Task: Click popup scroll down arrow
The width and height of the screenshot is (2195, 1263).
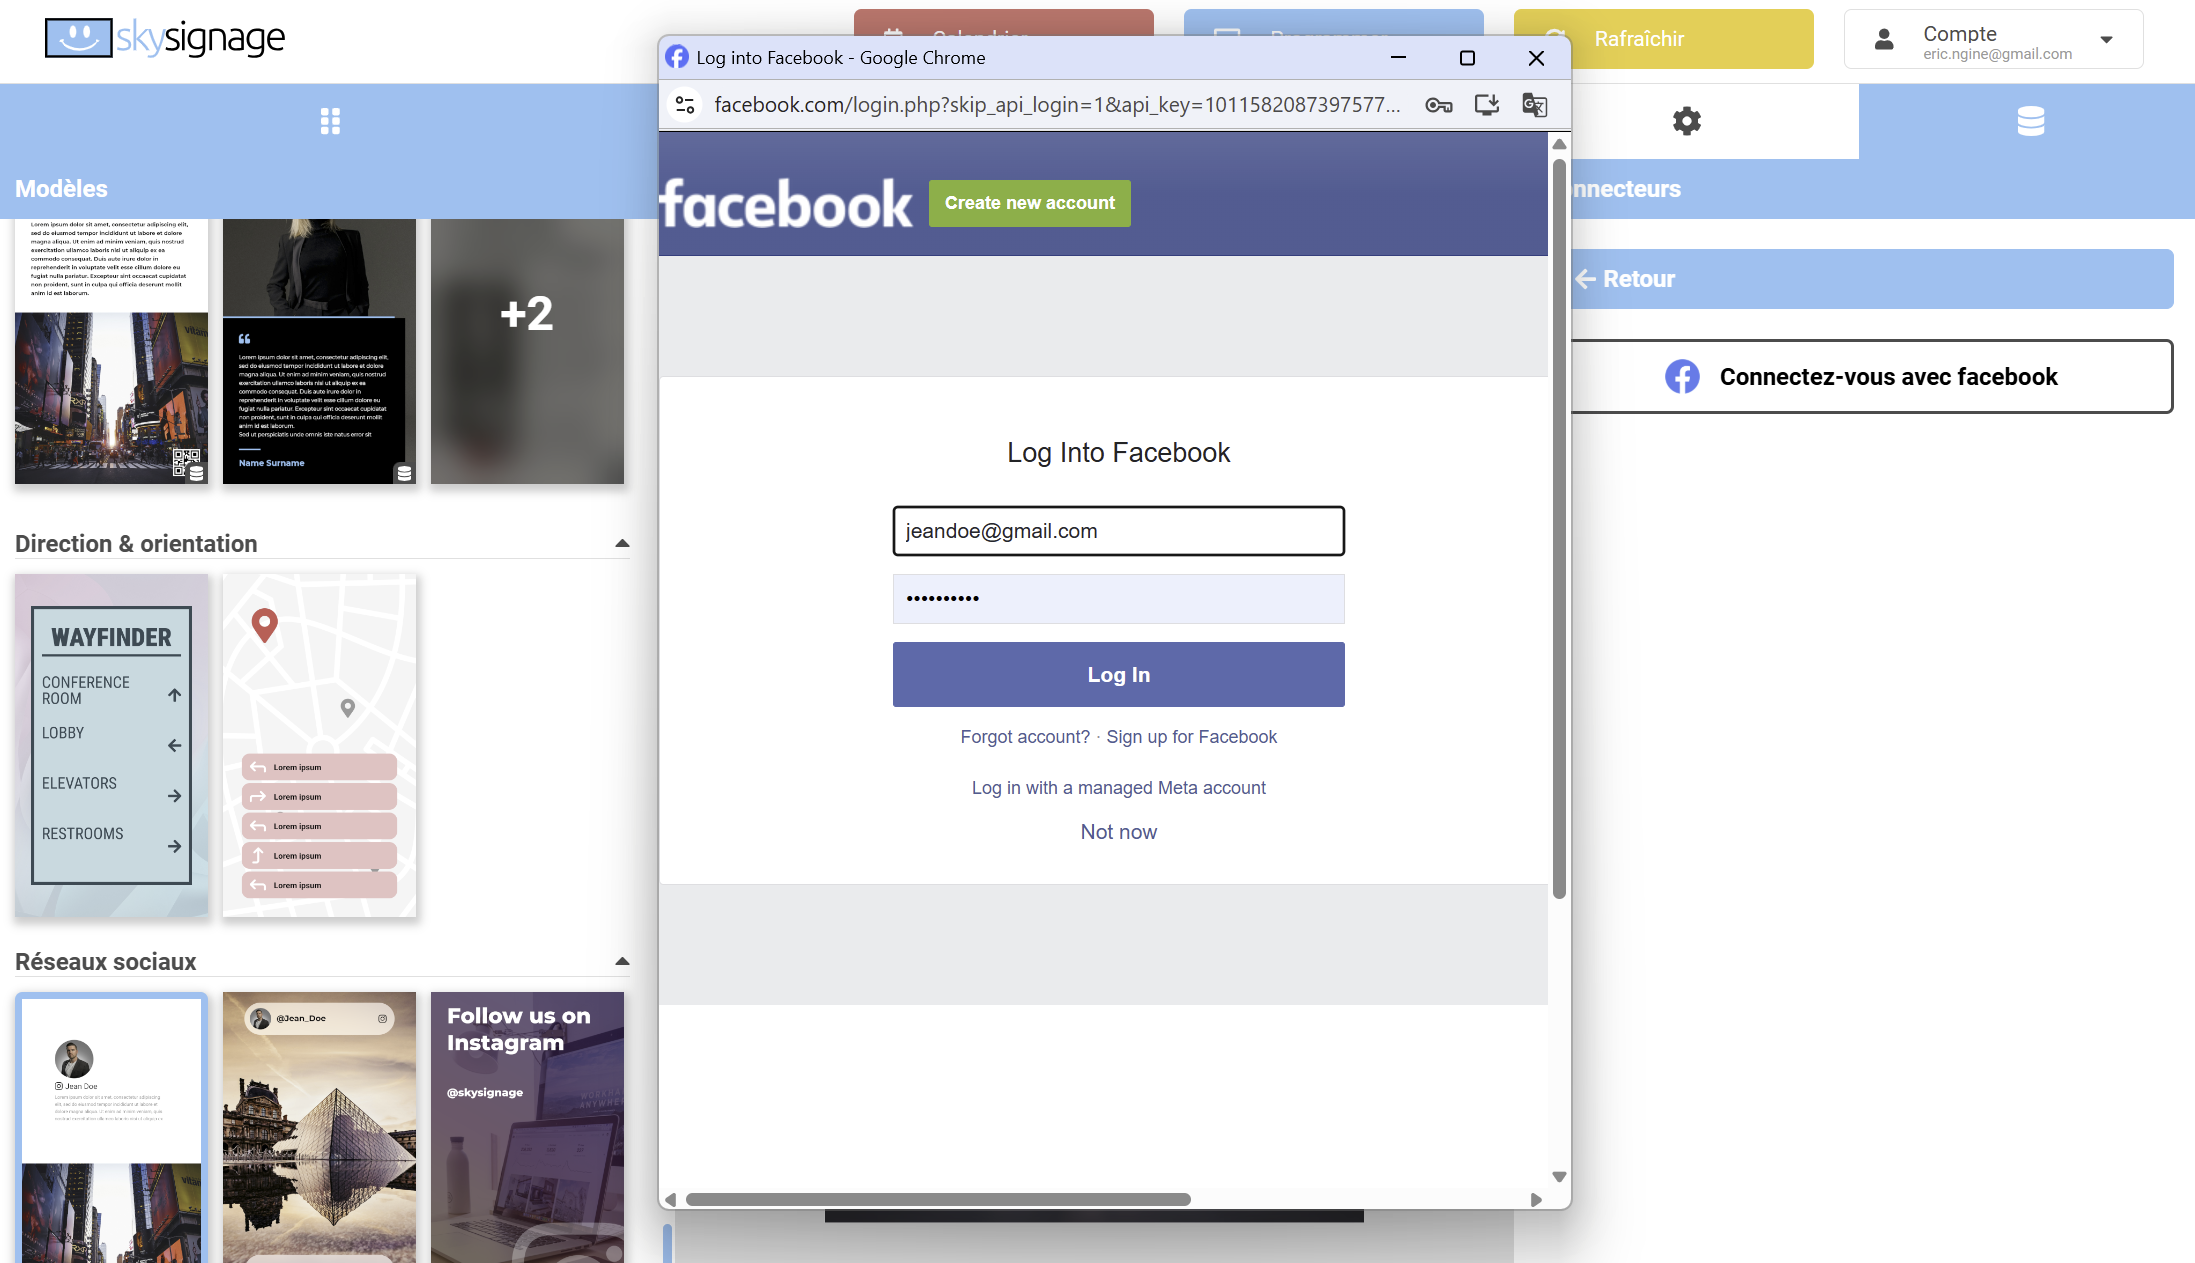Action: (x=1559, y=1177)
